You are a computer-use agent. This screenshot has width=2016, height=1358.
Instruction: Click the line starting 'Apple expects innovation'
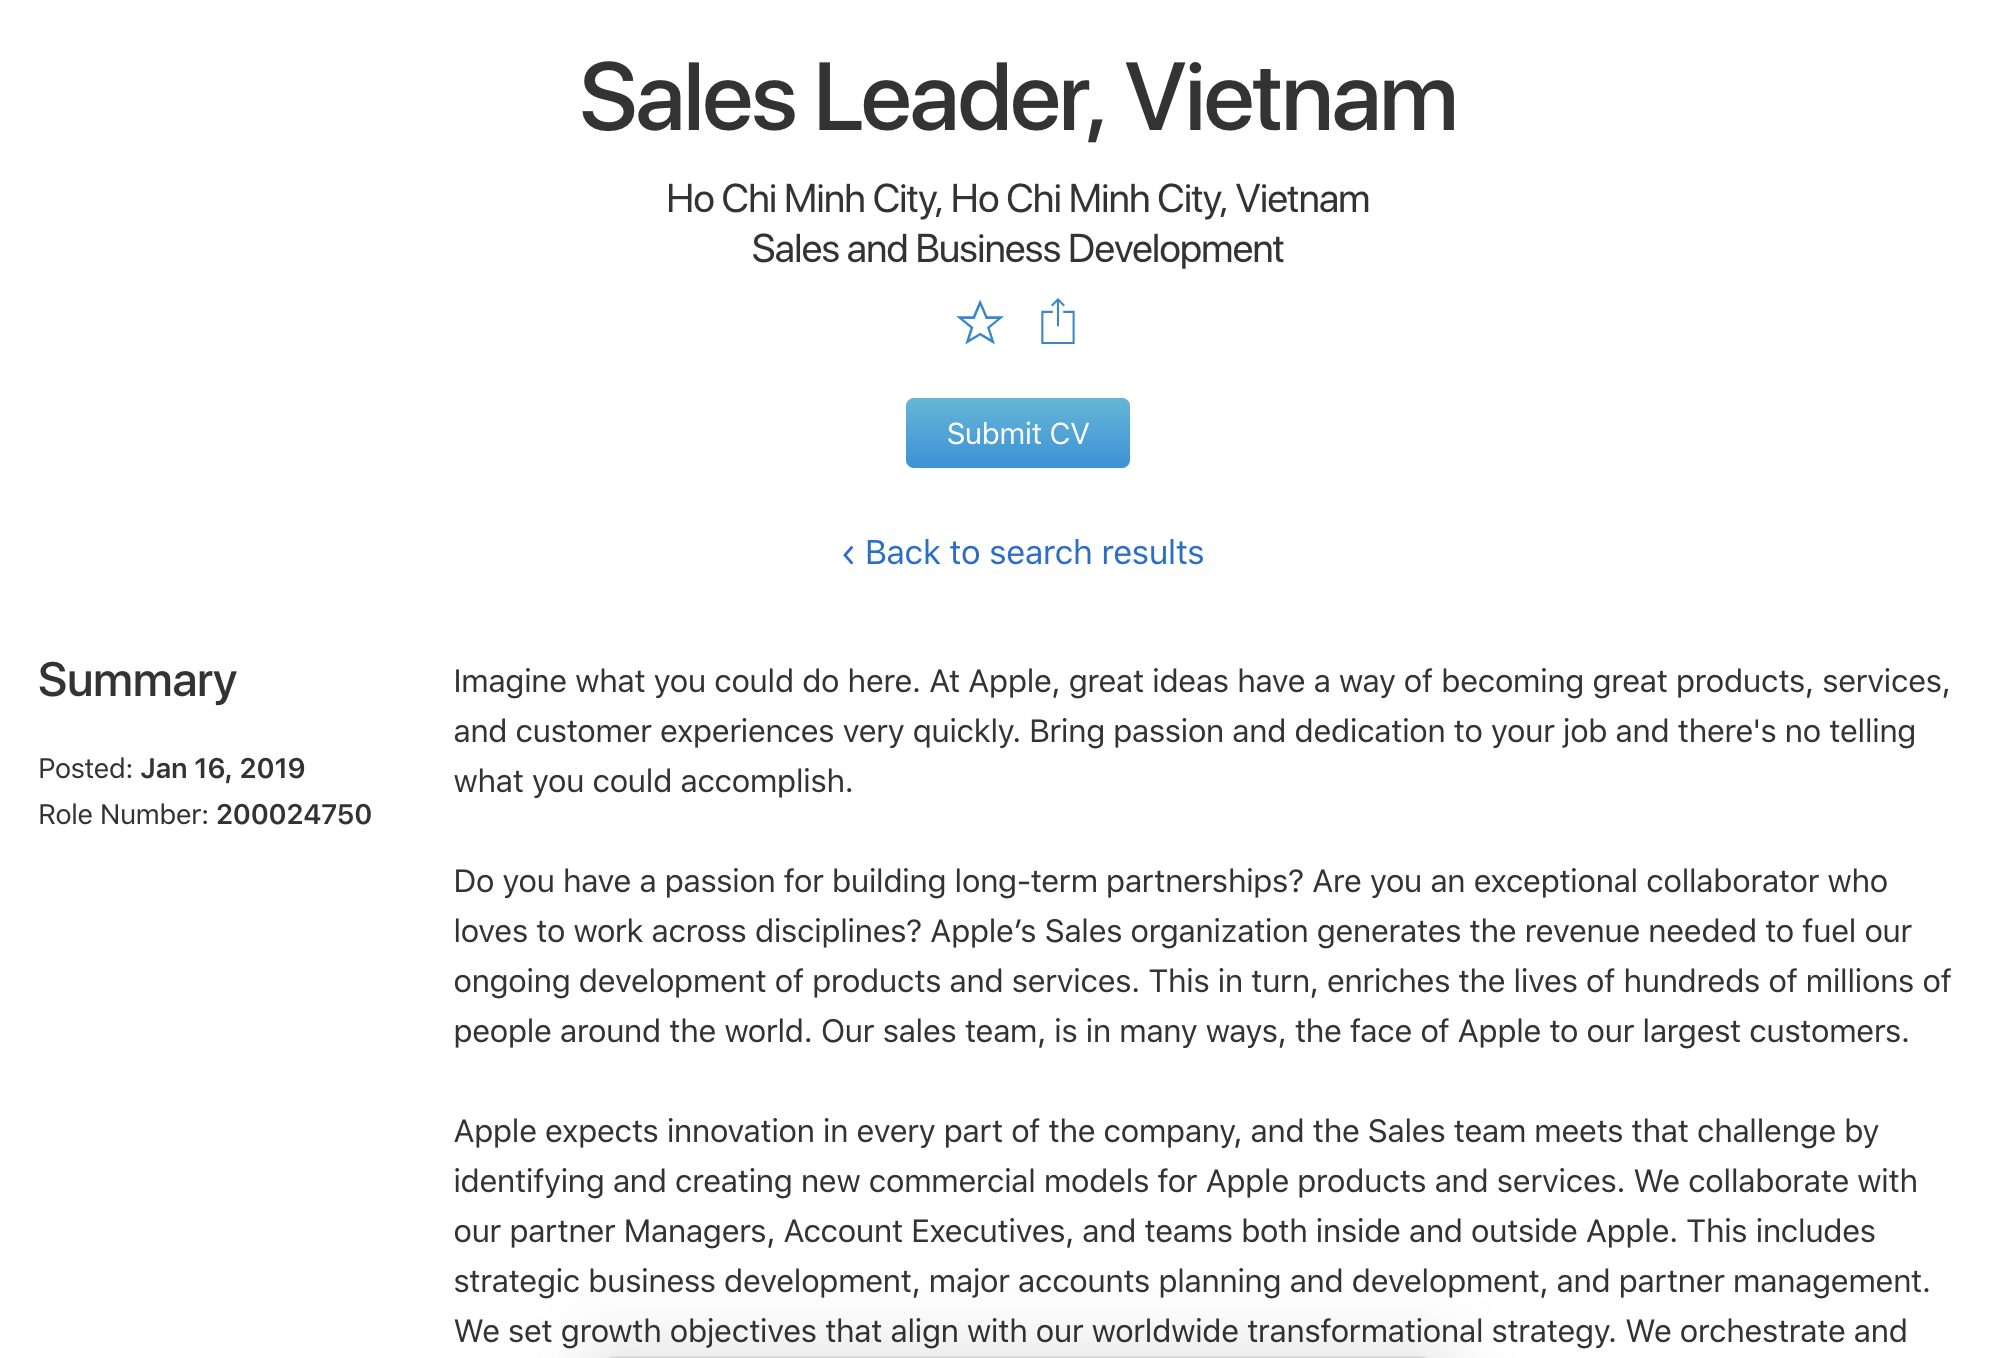pos(1166,1131)
